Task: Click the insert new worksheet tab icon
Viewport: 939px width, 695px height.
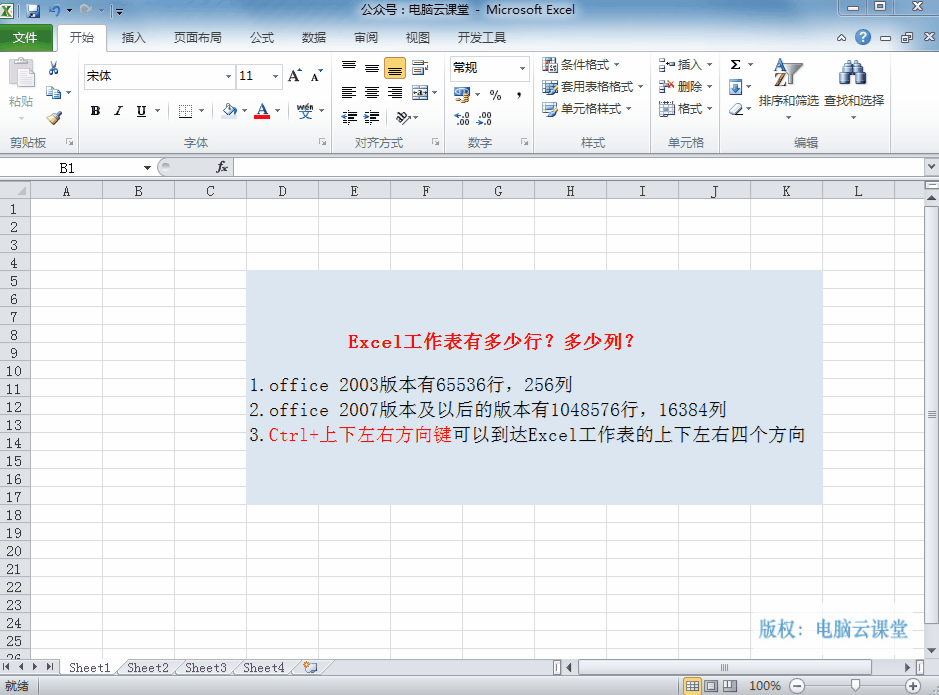Action: click(310, 667)
